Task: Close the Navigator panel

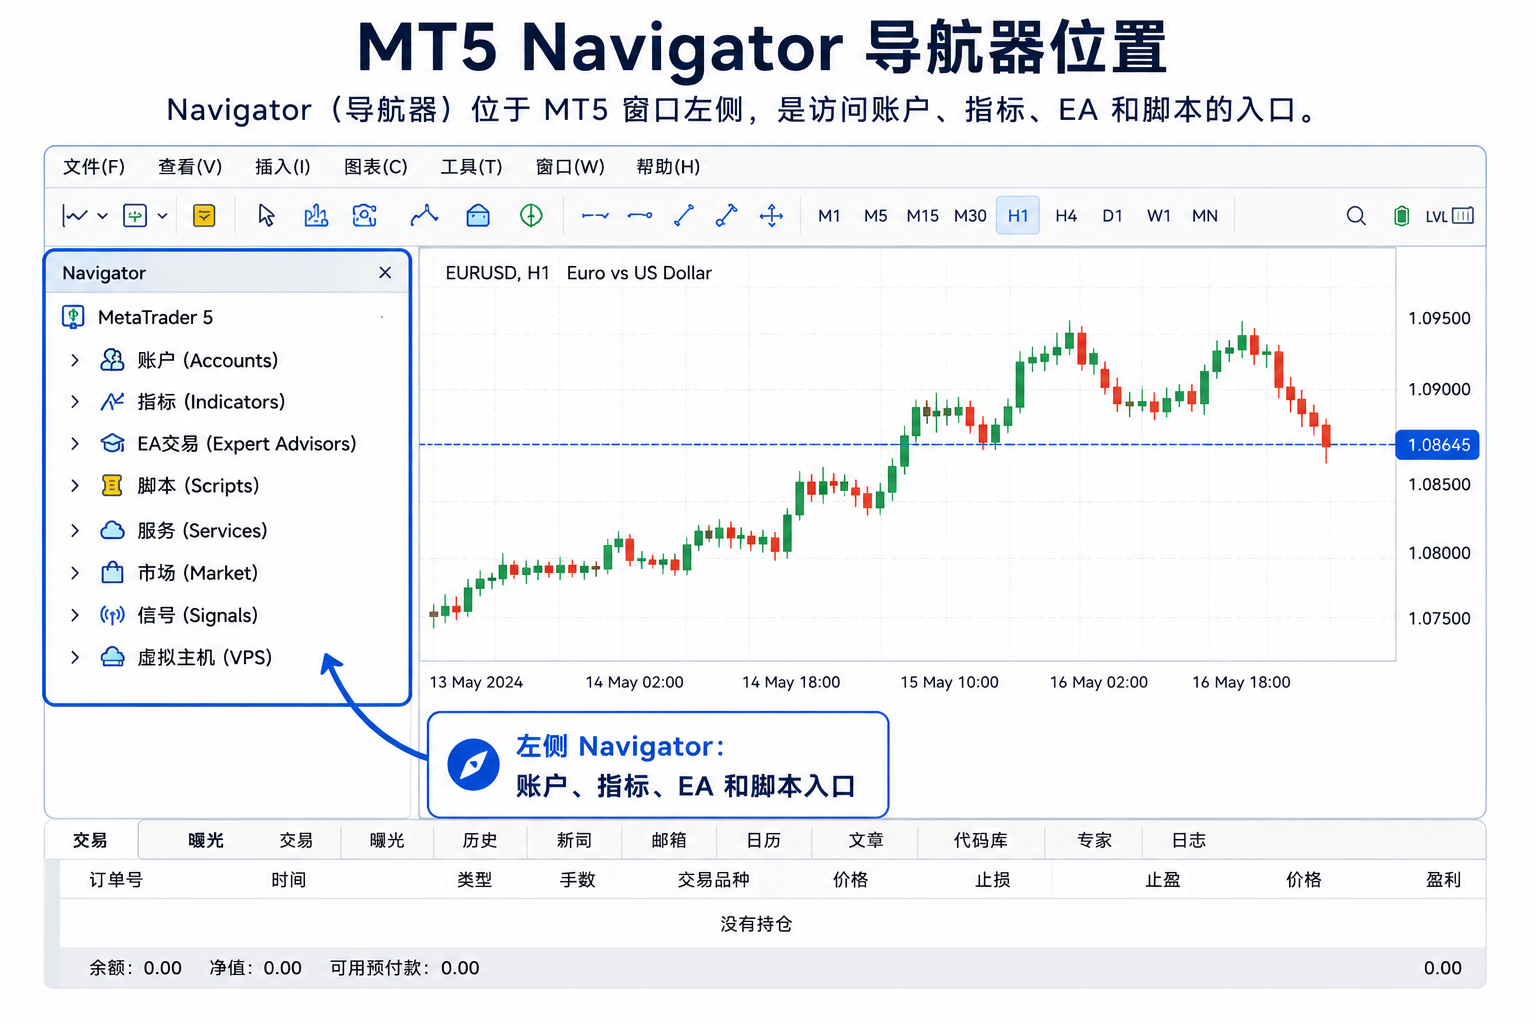Action: point(385,273)
